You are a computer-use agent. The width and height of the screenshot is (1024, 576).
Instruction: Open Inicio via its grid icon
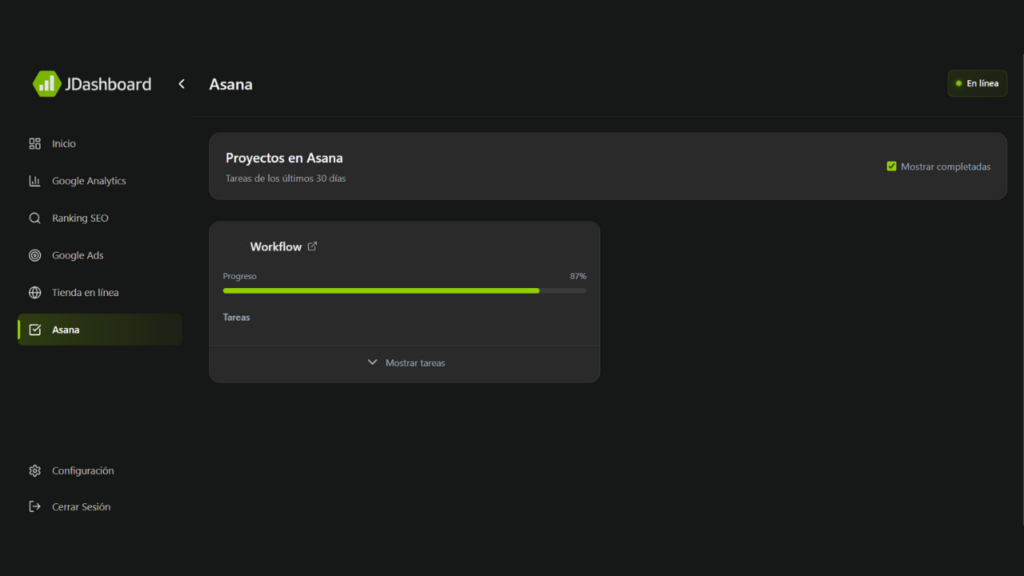coord(35,144)
